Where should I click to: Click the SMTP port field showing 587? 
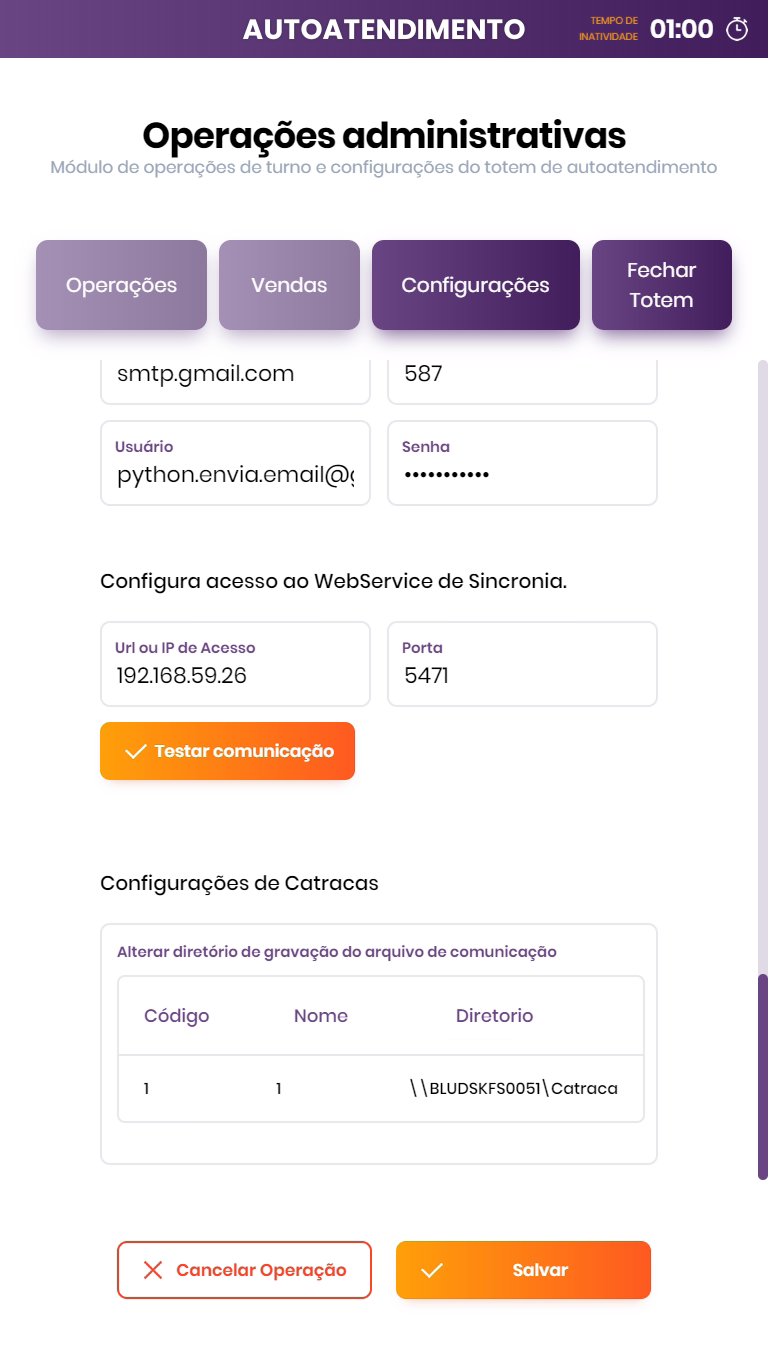[x=522, y=375]
